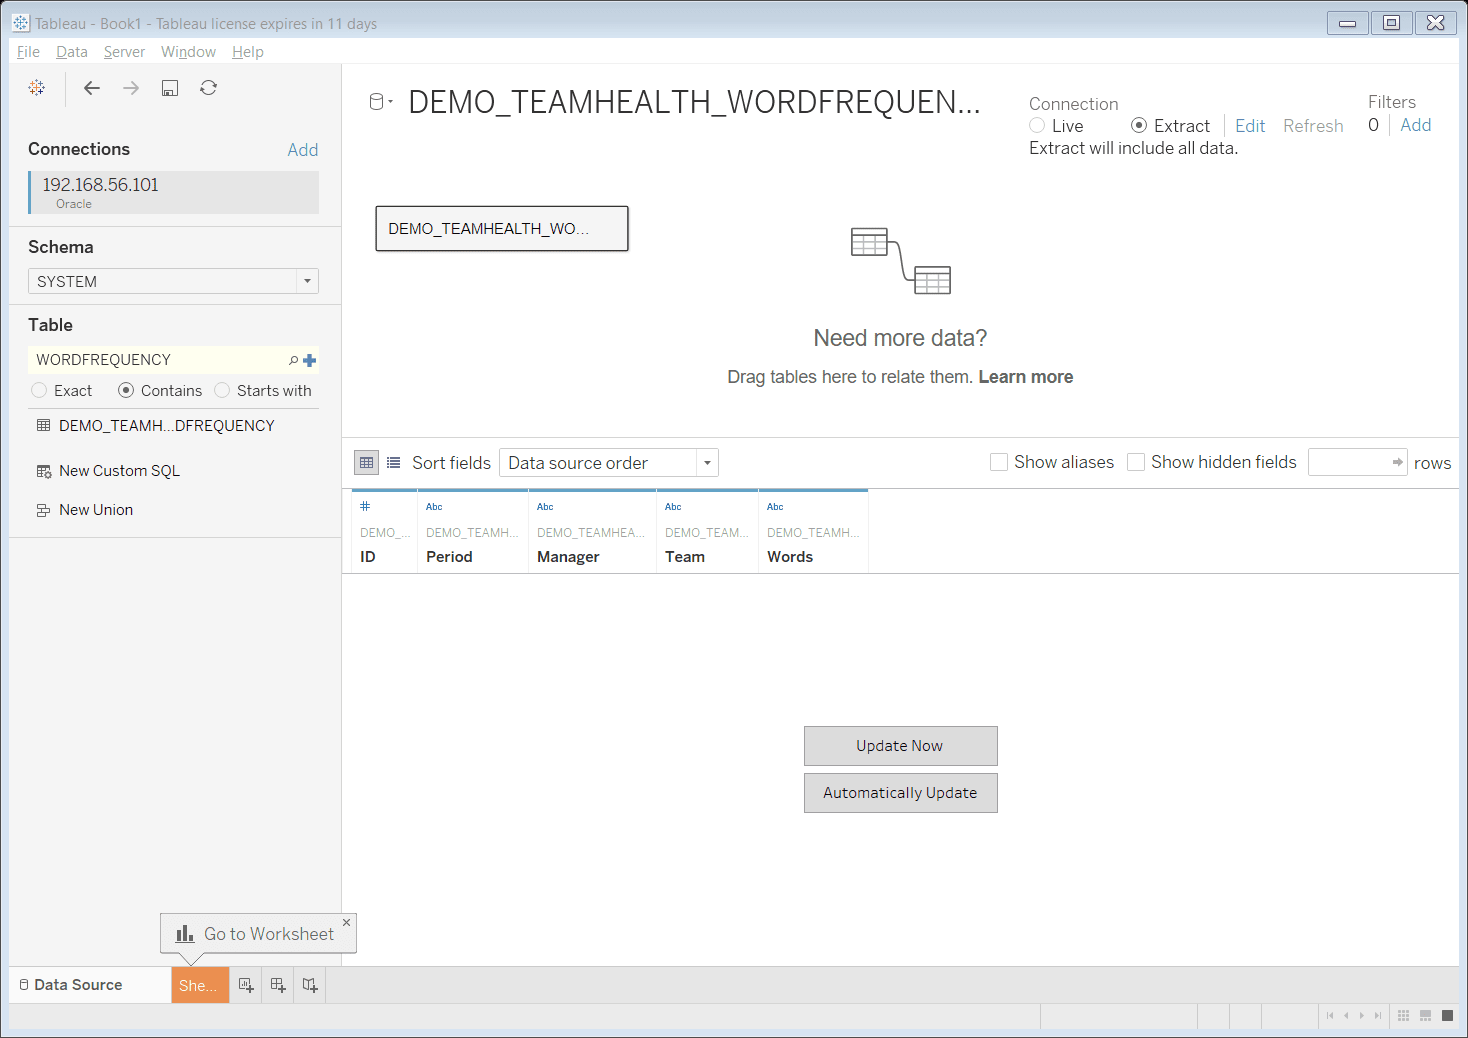
Task: Click the Update Now button
Action: 900,746
